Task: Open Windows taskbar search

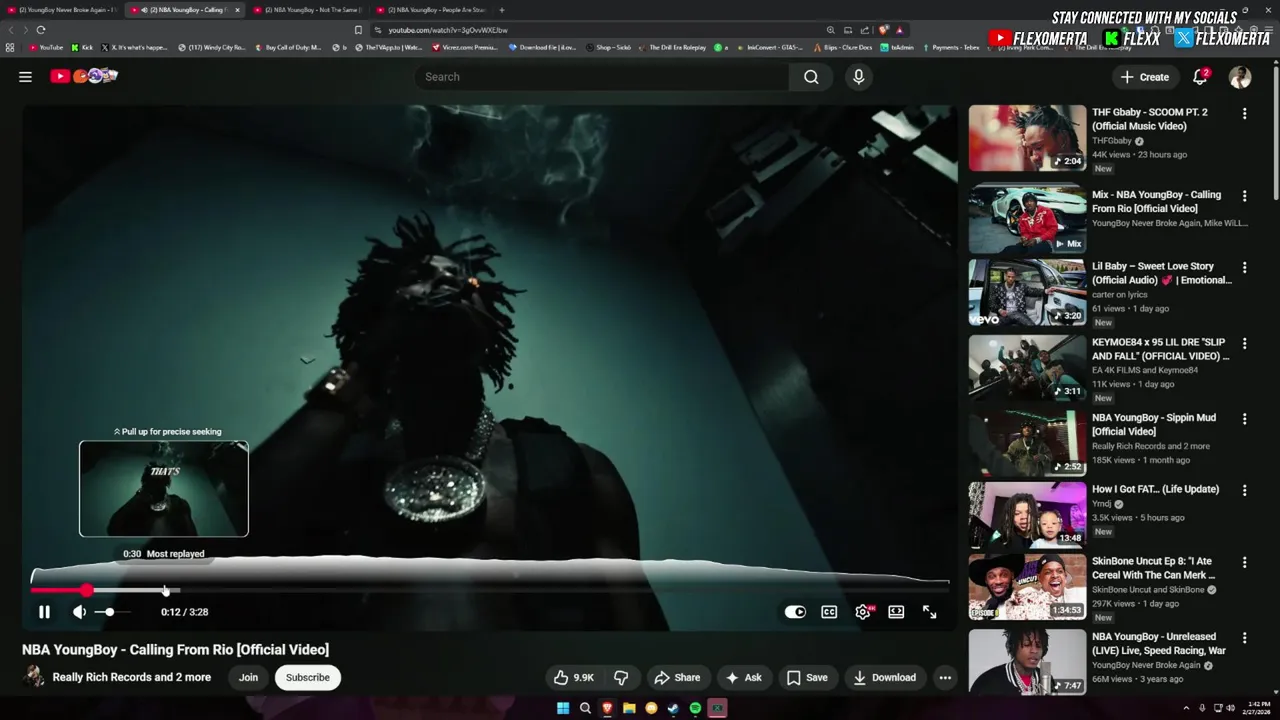Action: [x=585, y=708]
